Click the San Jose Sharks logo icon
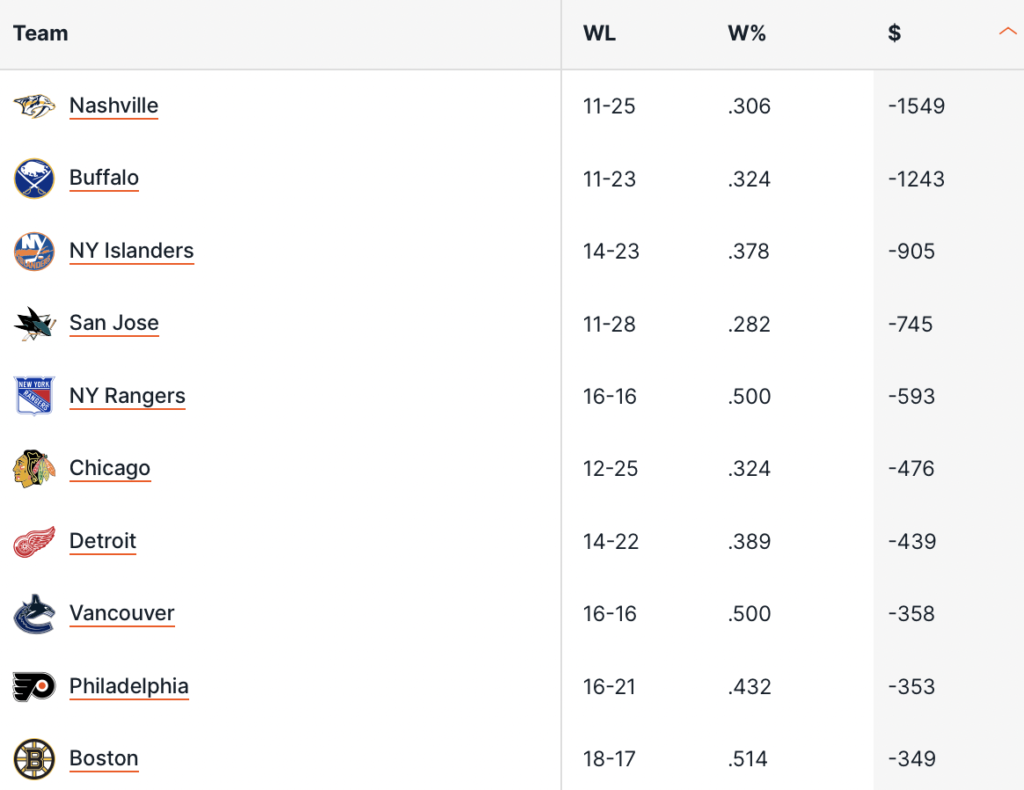 [x=34, y=324]
